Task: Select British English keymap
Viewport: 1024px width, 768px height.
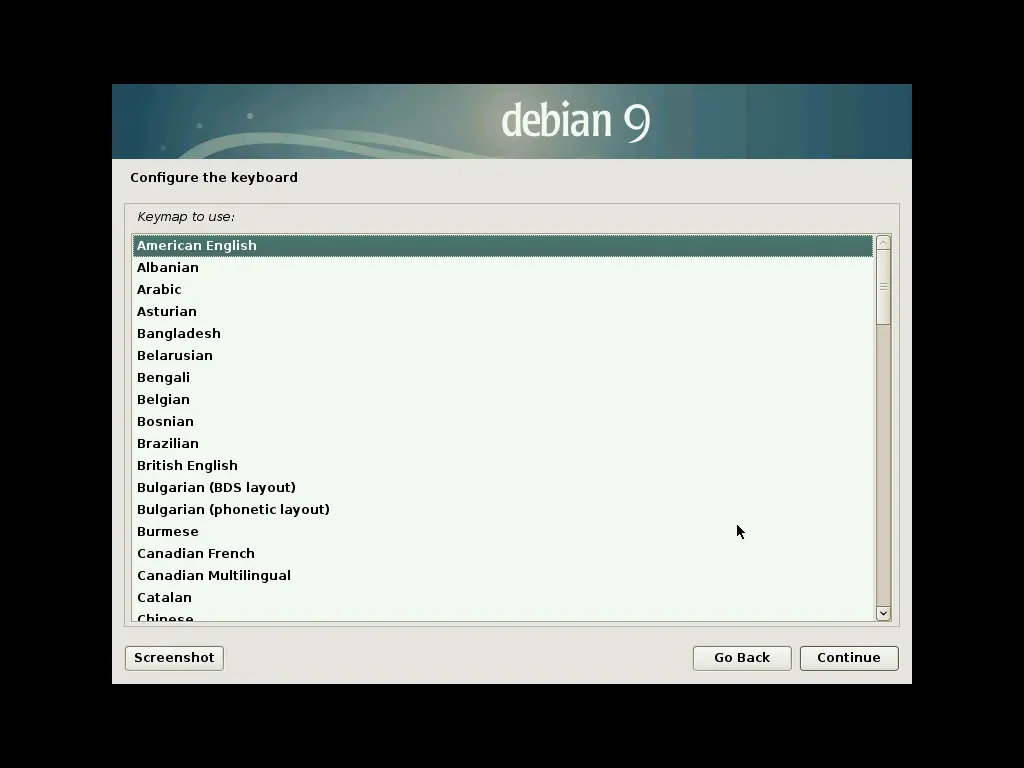Action: click(x=502, y=466)
